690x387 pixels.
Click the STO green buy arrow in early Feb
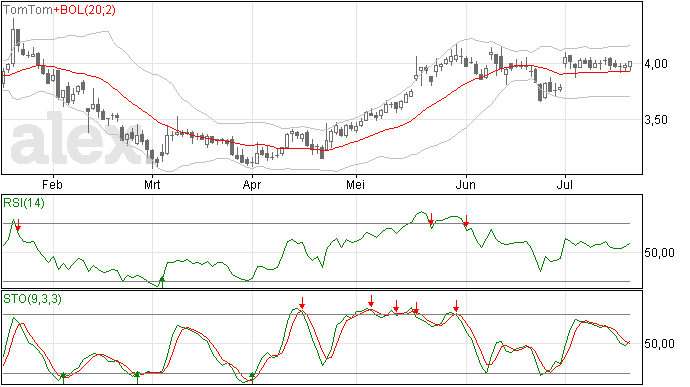(x=63, y=378)
